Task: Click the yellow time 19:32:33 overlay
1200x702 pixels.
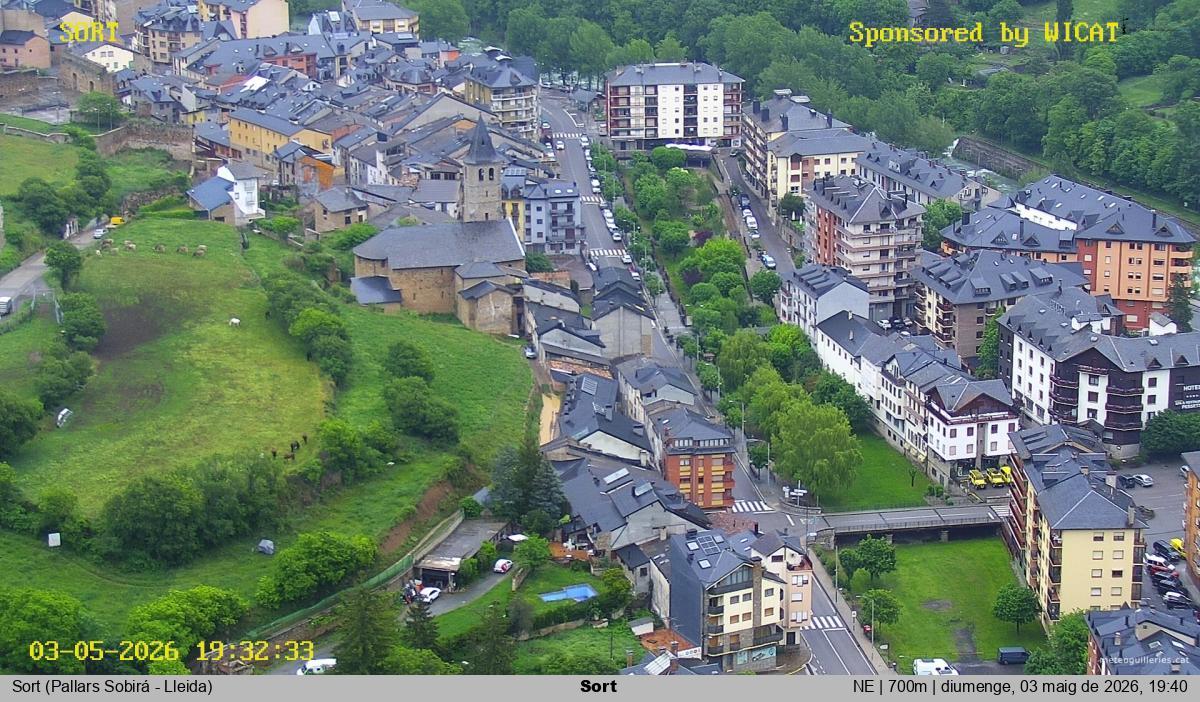Action: tap(254, 651)
